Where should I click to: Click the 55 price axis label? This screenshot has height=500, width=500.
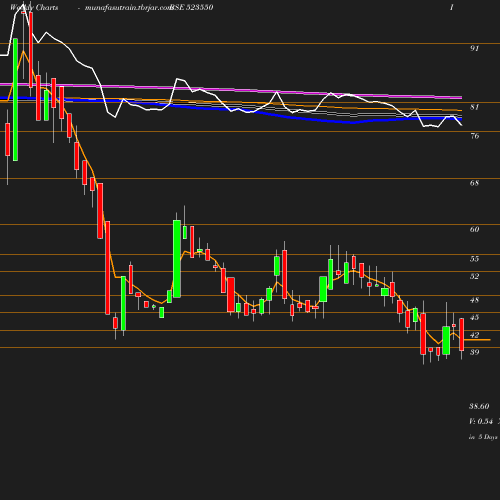tap(474, 259)
